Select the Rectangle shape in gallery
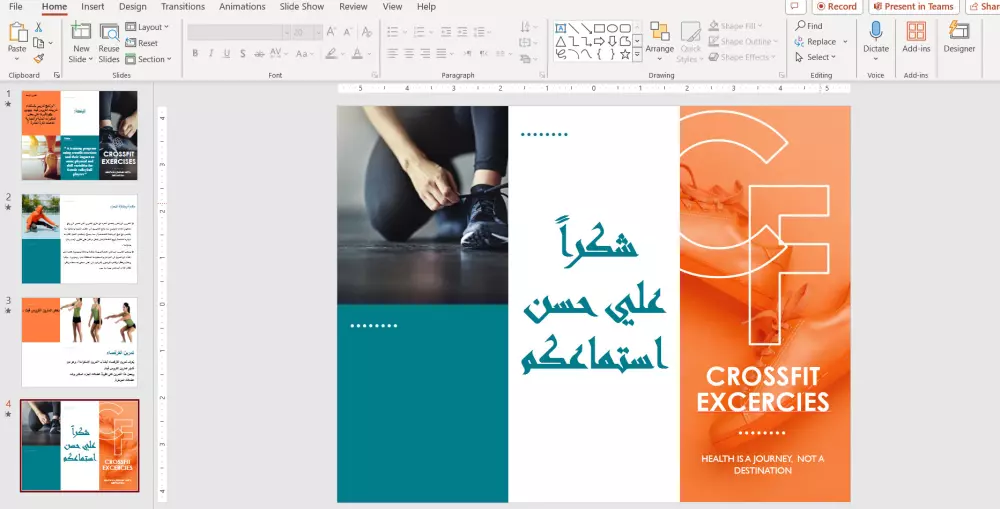This screenshot has height=509, width=1000. [599, 28]
